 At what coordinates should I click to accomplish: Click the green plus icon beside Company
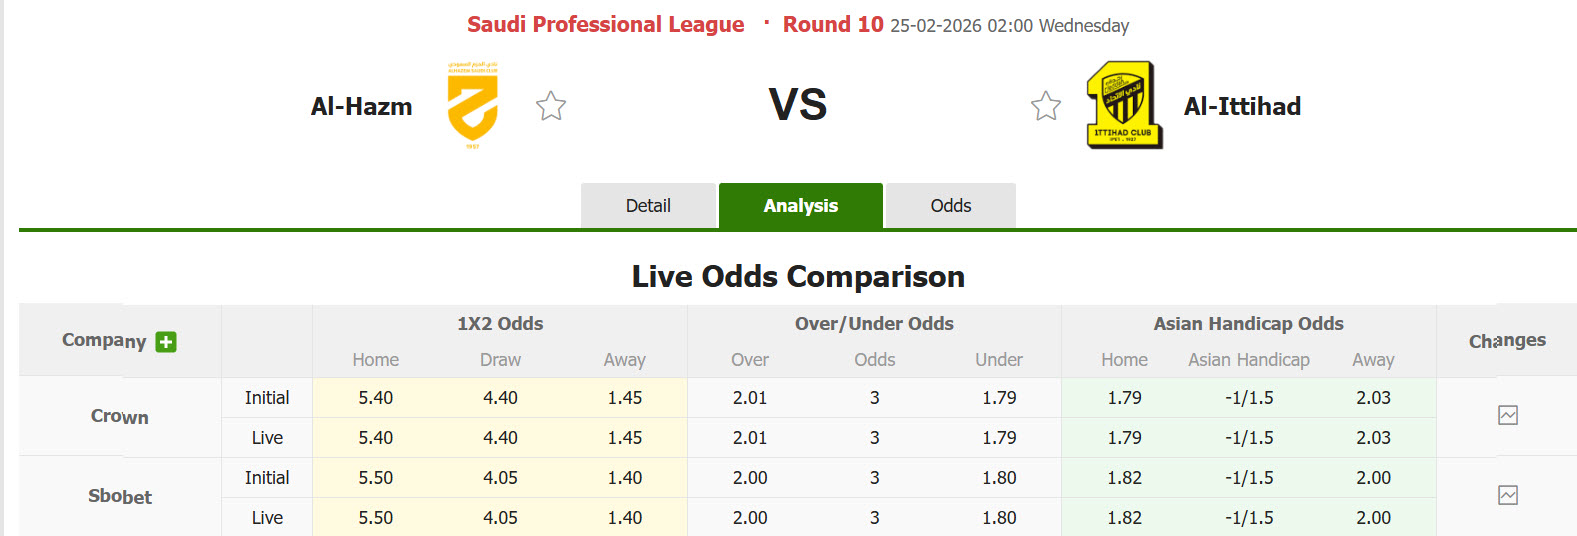tap(166, 342)
